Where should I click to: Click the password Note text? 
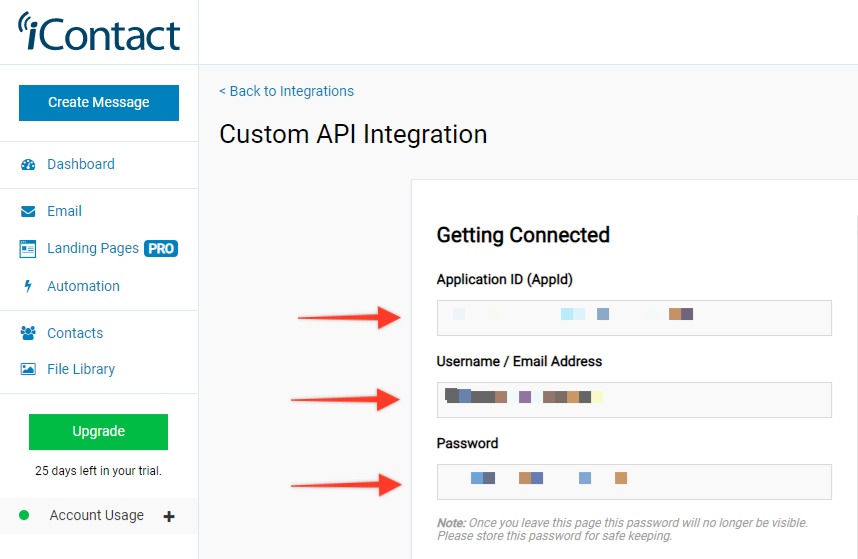click(622, 529)
